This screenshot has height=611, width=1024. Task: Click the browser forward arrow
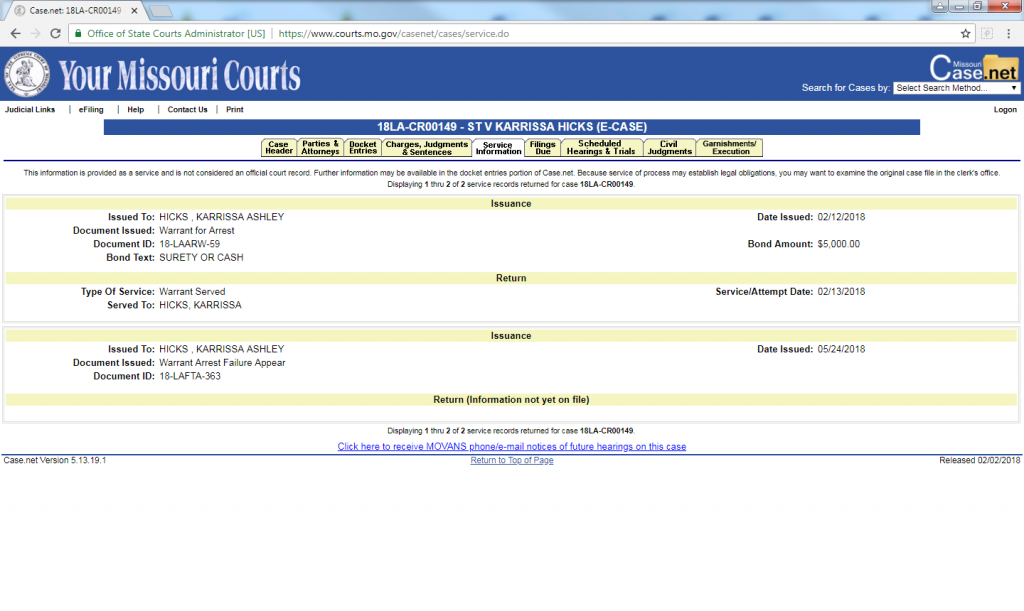pos(36,33)
